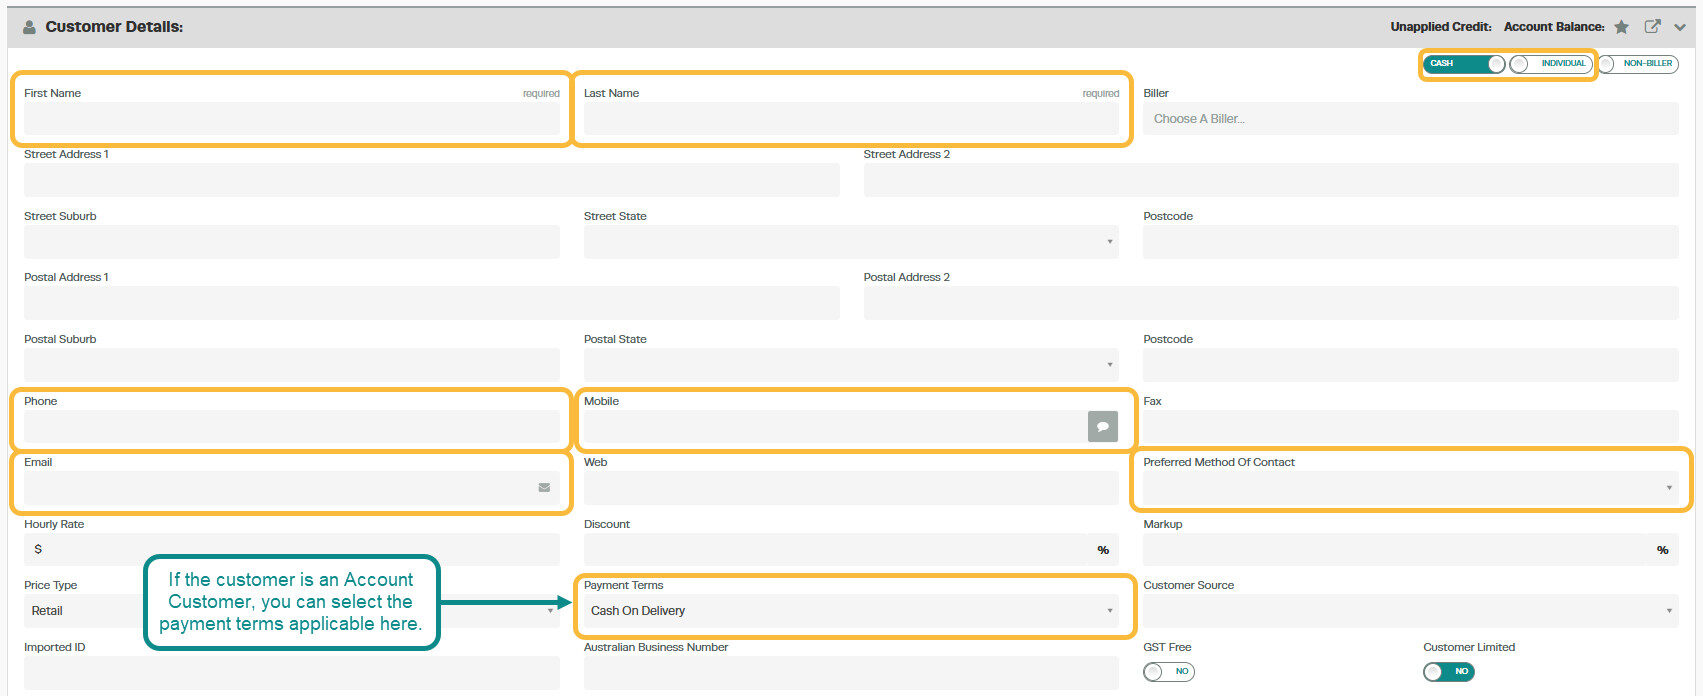Click the Fax input field
This screenshot has width=1703, height=696.
[1411, 427]
